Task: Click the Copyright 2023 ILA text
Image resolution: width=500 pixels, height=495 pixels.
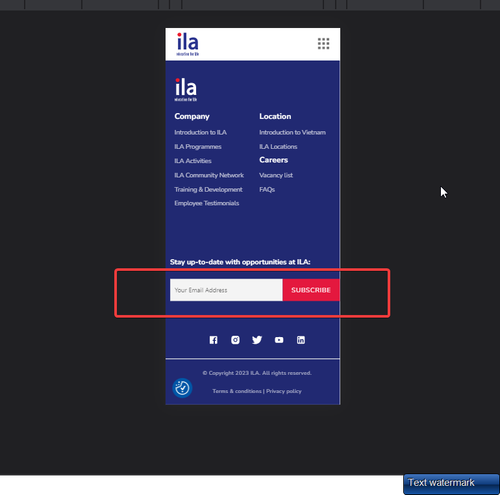Action: tap(257, 373)
